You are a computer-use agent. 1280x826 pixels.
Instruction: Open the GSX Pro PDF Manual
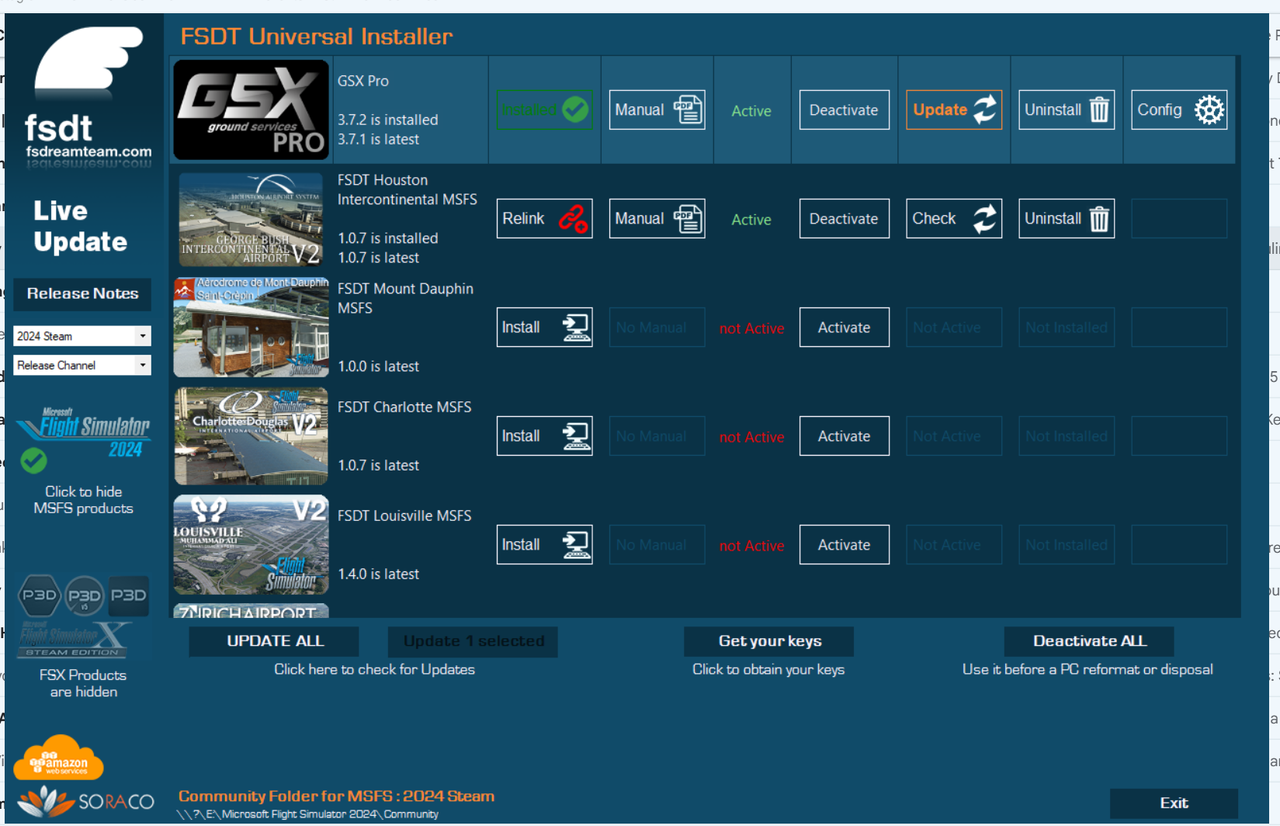(657, 110)
